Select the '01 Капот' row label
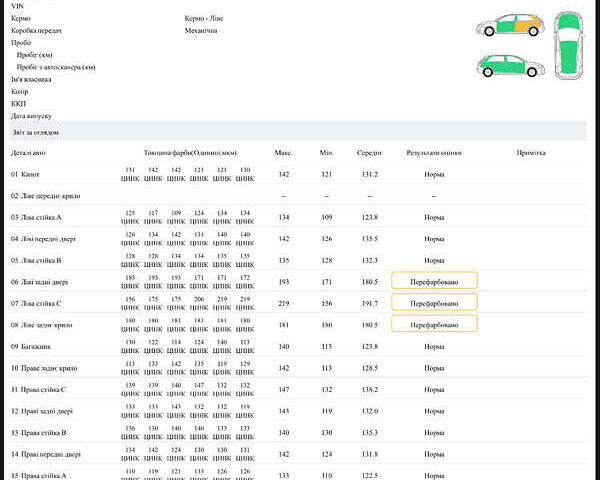This screenshot has width=600, height=480. point(27,174)
